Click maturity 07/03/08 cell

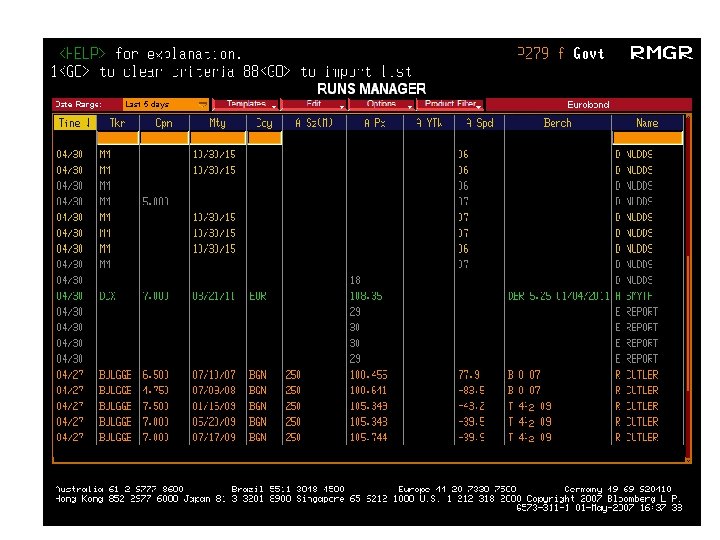(x=214, y=390)
